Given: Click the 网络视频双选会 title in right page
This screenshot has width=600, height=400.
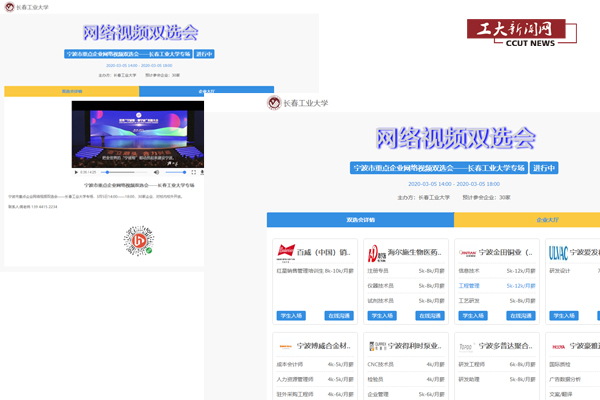Looking at the screenshot, I should click(455, 138).
